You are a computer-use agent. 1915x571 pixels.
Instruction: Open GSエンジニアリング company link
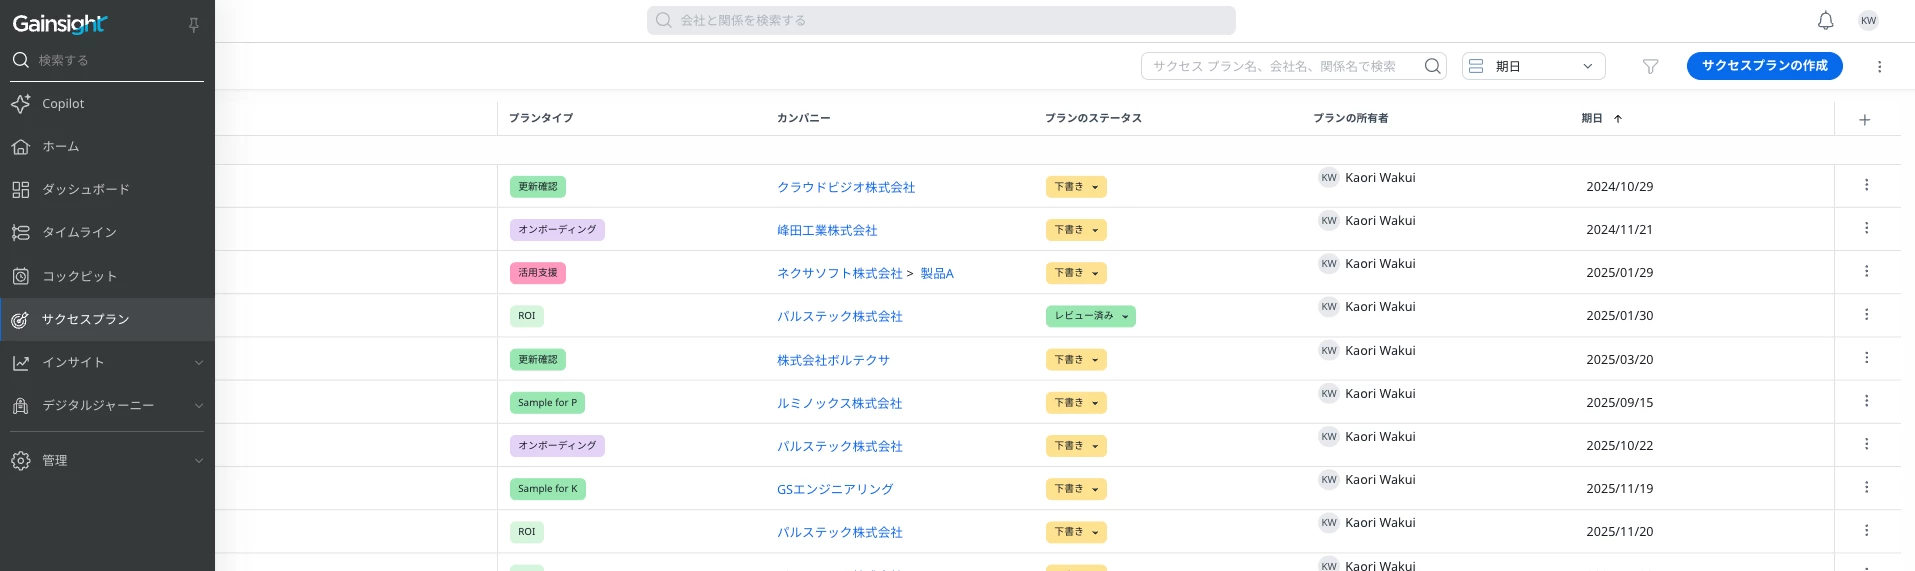click(835, 489)
